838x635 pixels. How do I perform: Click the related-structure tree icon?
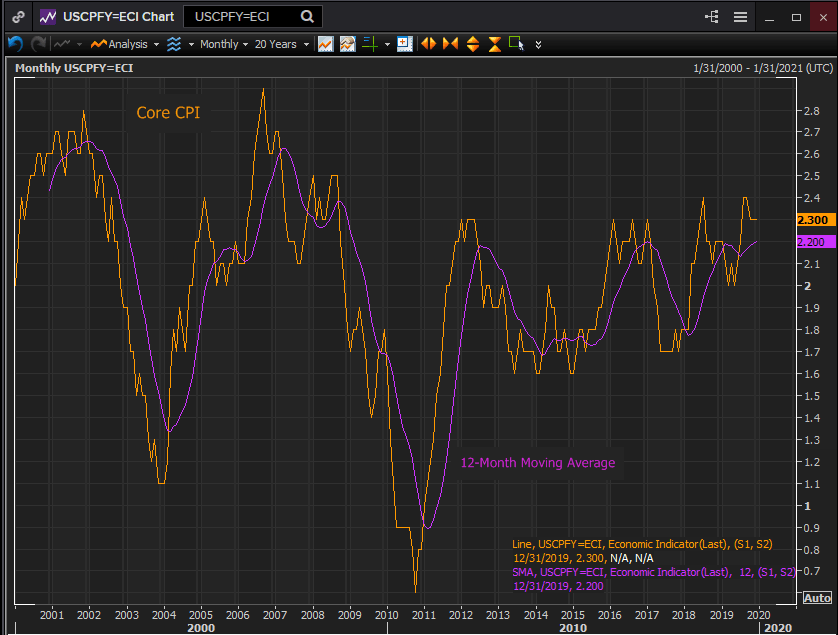pos(712,17)
